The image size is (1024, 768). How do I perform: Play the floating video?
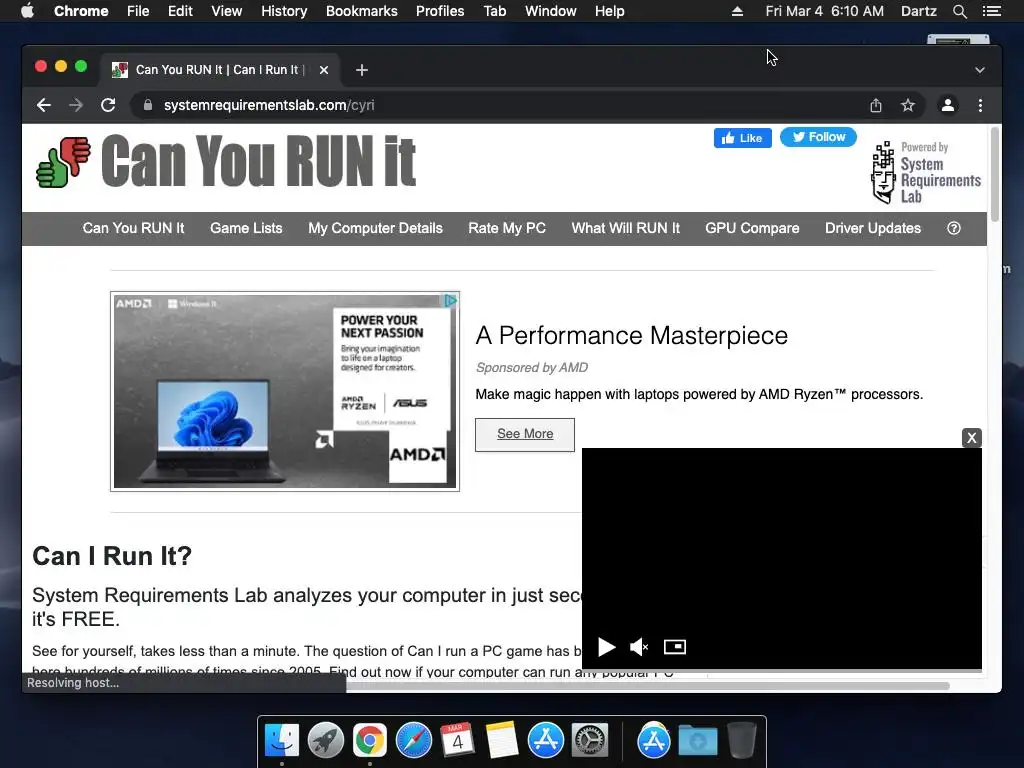point(607,647)
